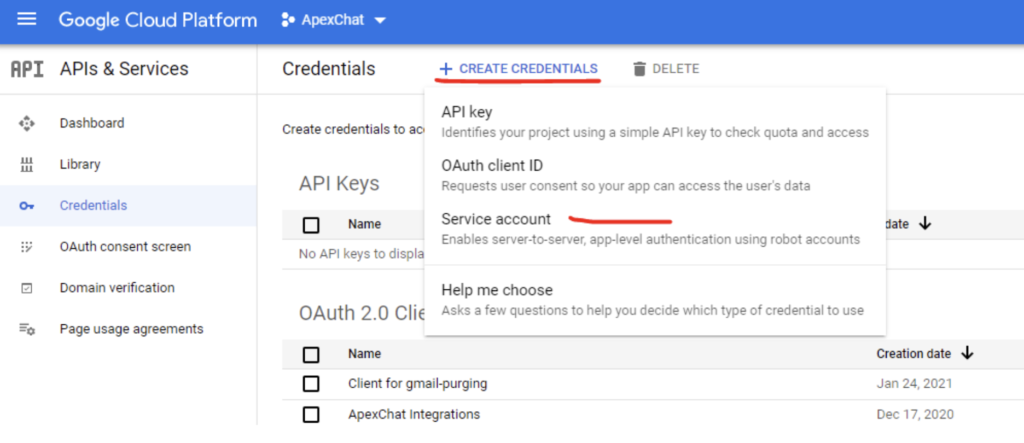Viewport: 1024px width, 443px height.
Task: Open Page usage agreements
Action: point(129,329)
